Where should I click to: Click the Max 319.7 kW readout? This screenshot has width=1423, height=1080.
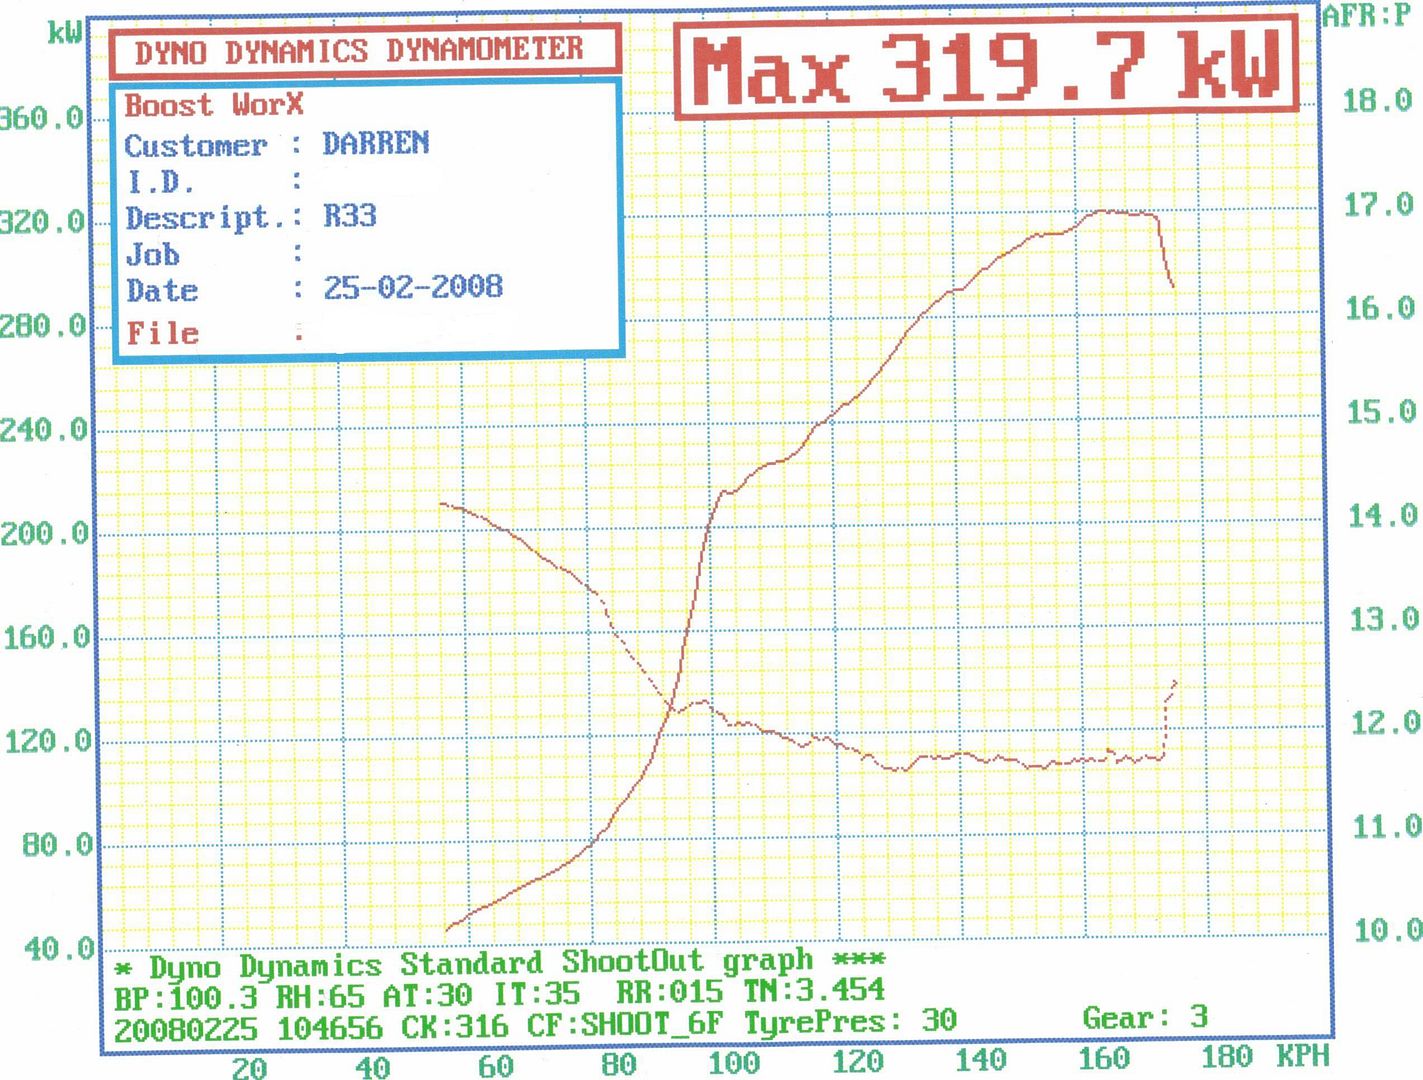coord(985,68)
